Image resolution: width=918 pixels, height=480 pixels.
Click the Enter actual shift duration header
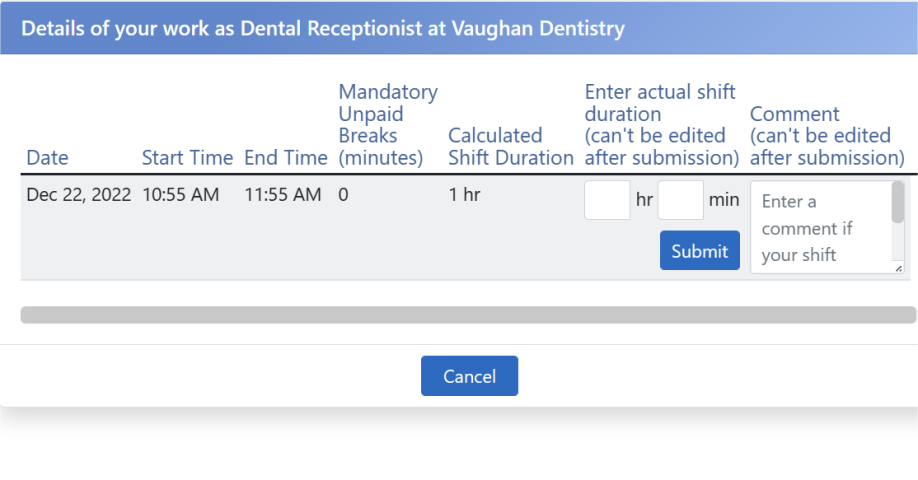click(x=662, y=125)
